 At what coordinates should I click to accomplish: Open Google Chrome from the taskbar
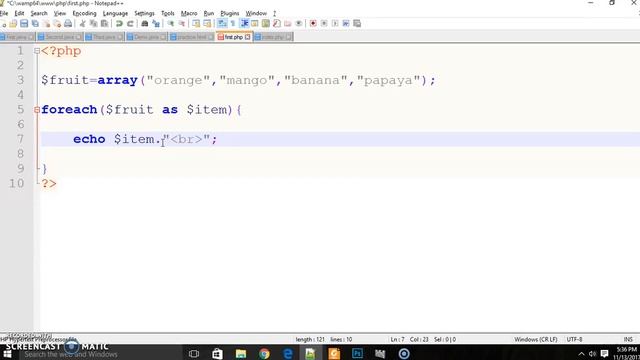[x=264, y=353]
